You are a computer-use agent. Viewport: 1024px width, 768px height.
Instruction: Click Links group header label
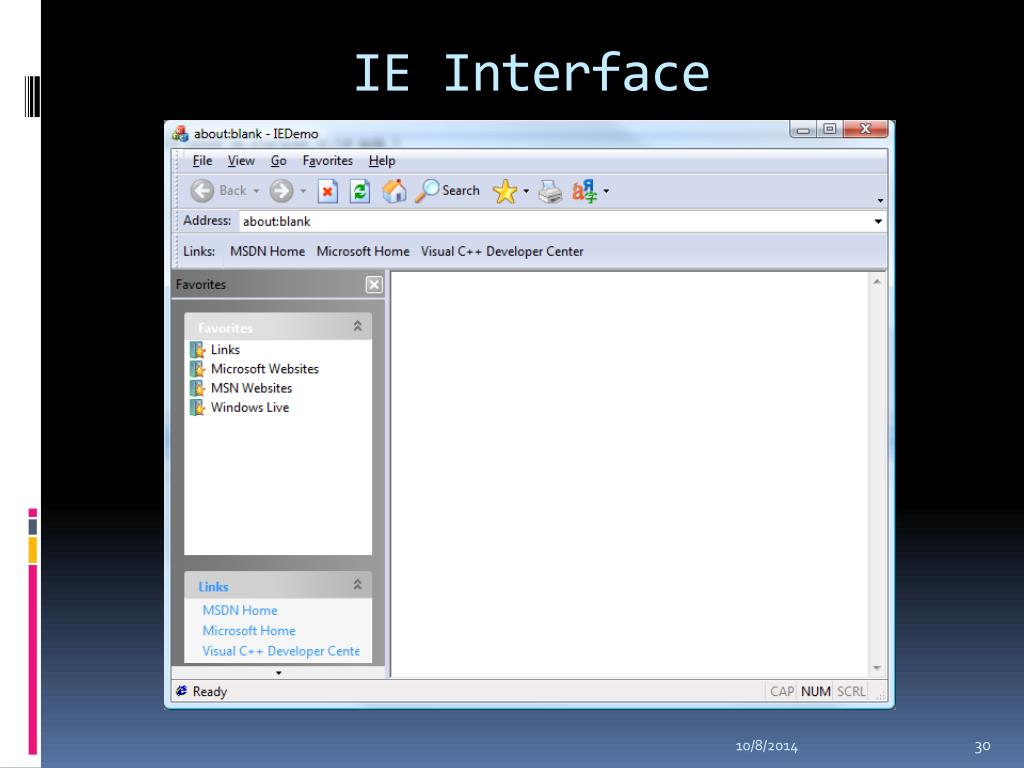point(213,586)
